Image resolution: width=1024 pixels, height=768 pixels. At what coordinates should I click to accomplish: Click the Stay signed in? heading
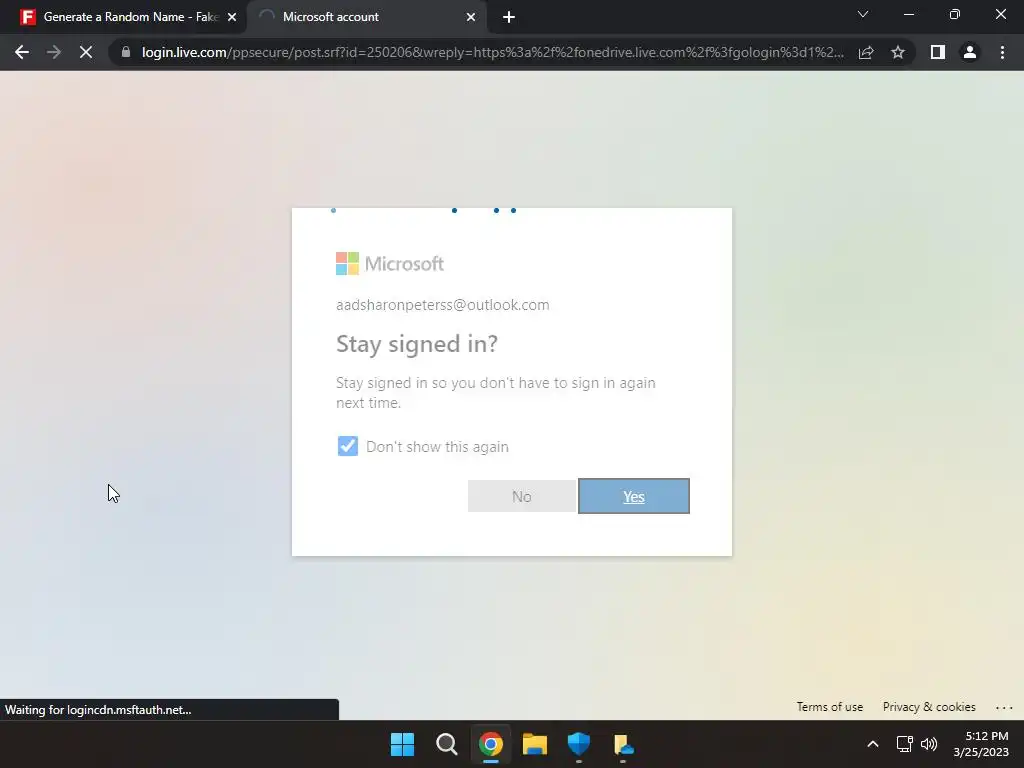click(x=417, y=344)
